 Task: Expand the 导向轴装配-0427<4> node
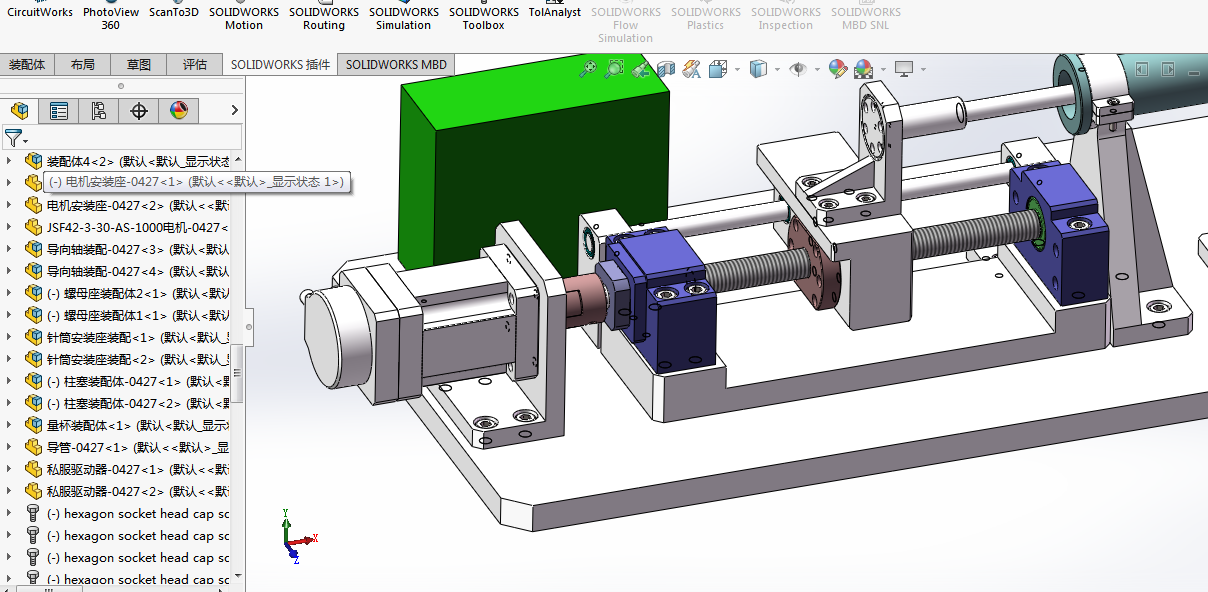(x=10, y=271)
